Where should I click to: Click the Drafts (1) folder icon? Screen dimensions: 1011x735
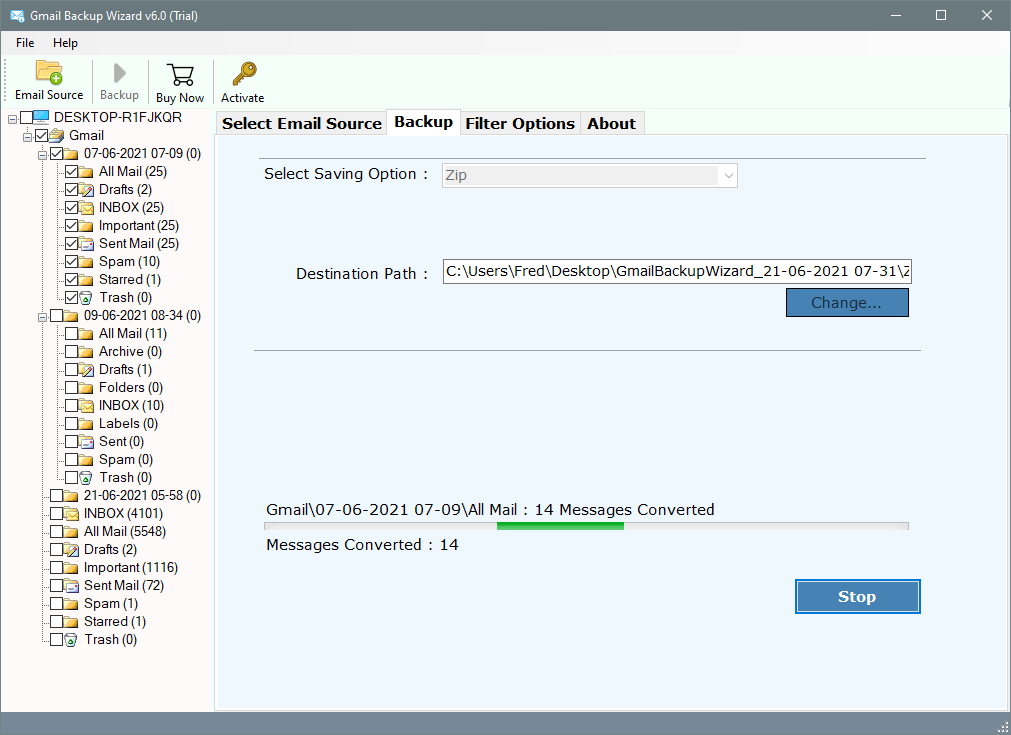(x=86, y=369)
